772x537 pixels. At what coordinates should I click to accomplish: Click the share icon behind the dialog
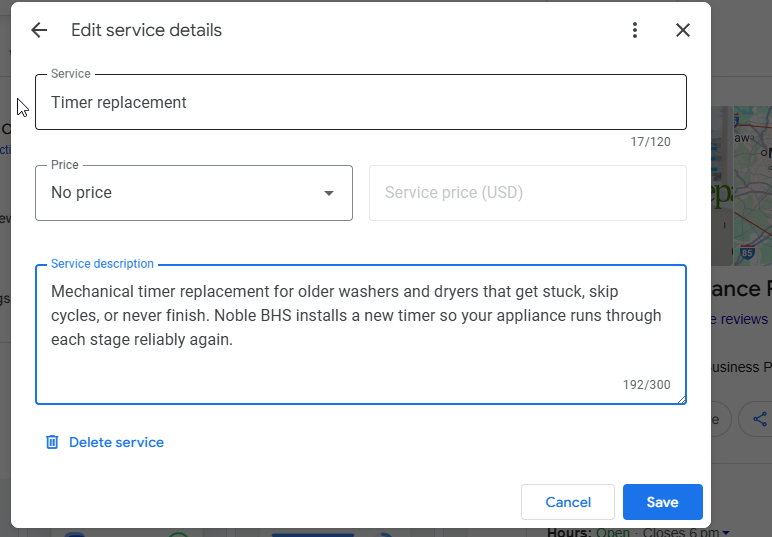coord(760,419)
